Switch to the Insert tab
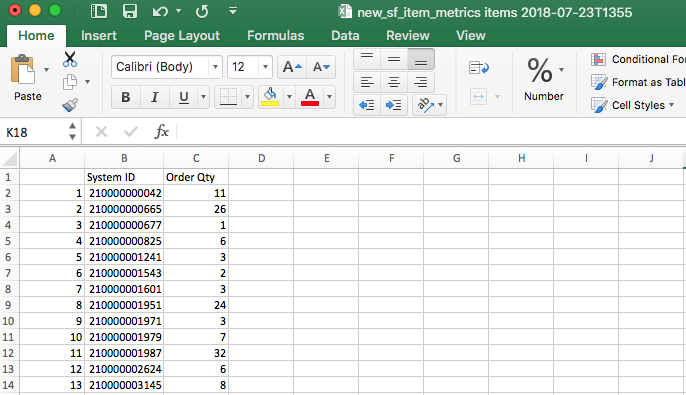The width and height of the screenshot is (686, 395). pyautogui.click(x=99, y=35)
